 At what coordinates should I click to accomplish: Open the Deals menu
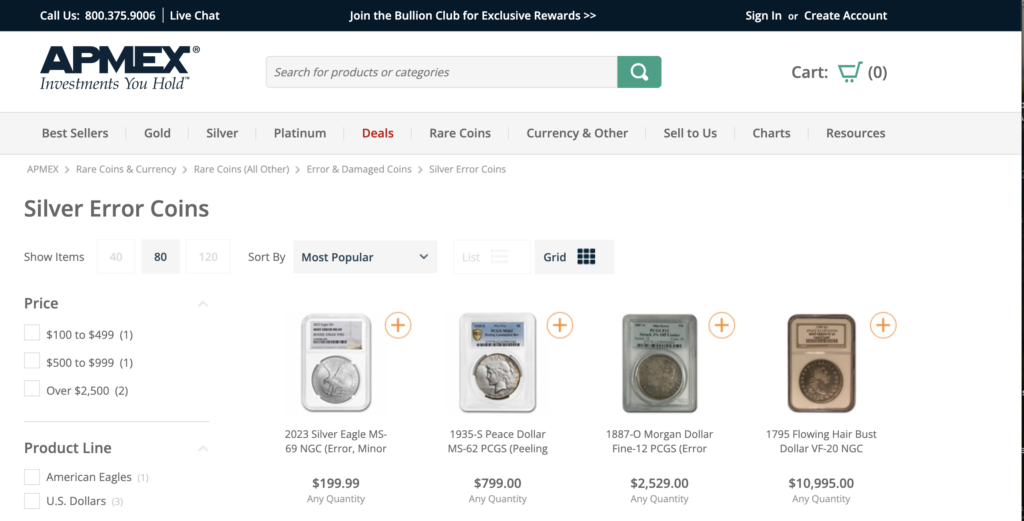click(378, 133)
